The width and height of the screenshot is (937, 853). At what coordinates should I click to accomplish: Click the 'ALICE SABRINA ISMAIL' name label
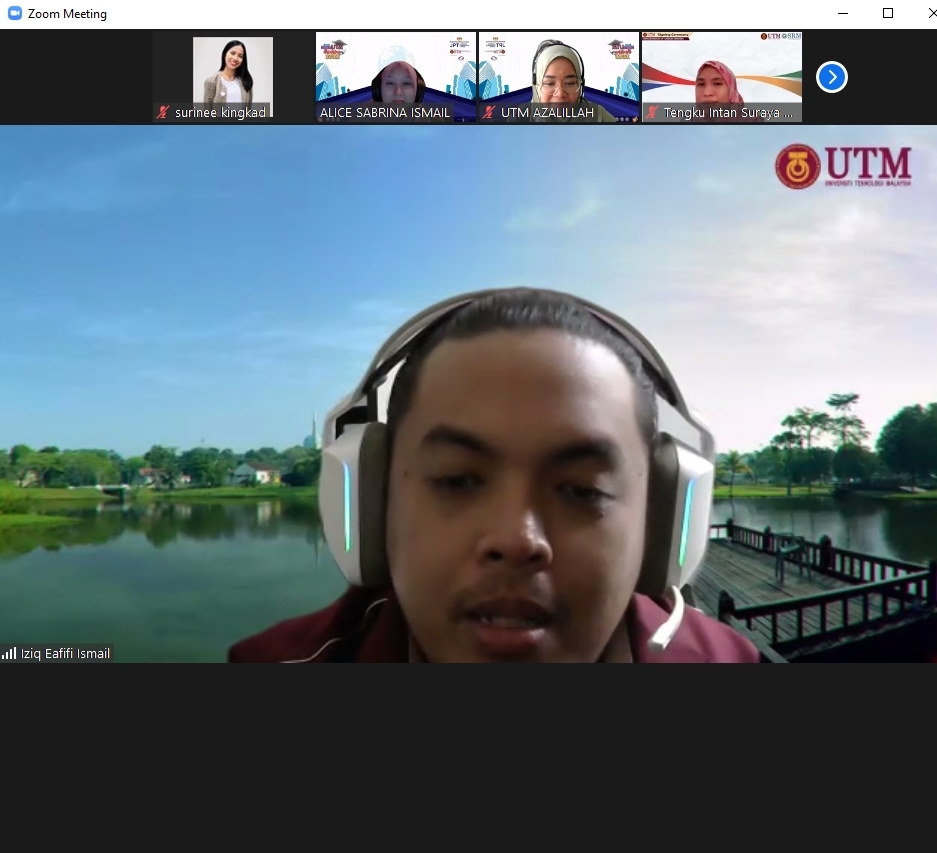coord(385,113)
